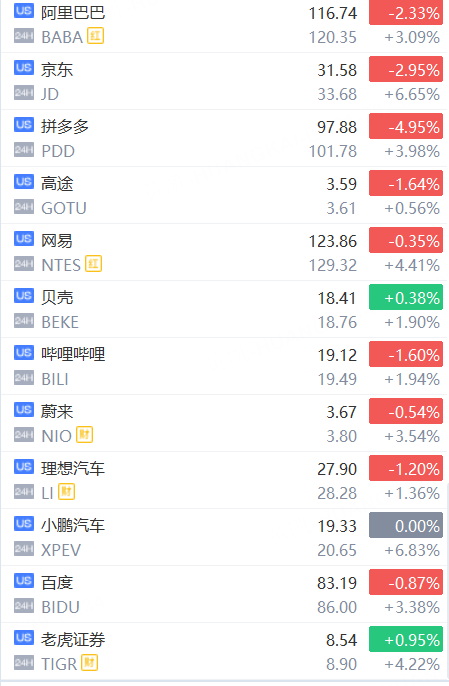Click the 财 badge next to LI
Screen dimensions: 449x686
coord(67,491)
